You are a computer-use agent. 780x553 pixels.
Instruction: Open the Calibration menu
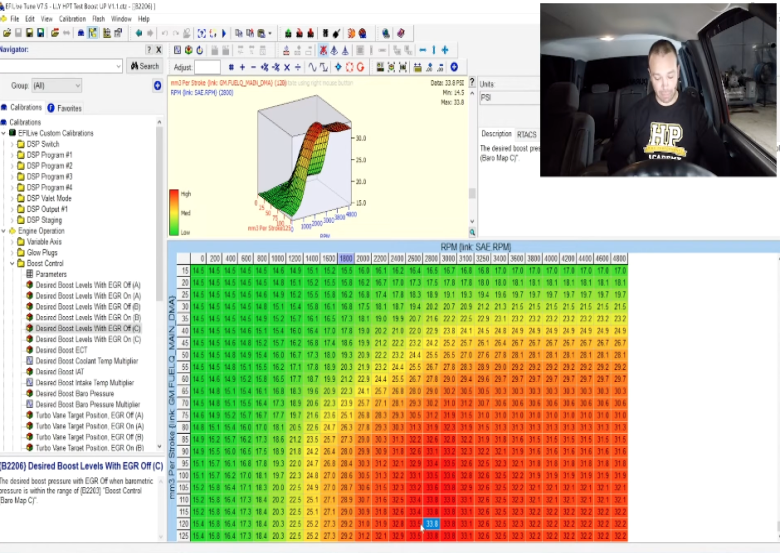click(x=72, y=19)
